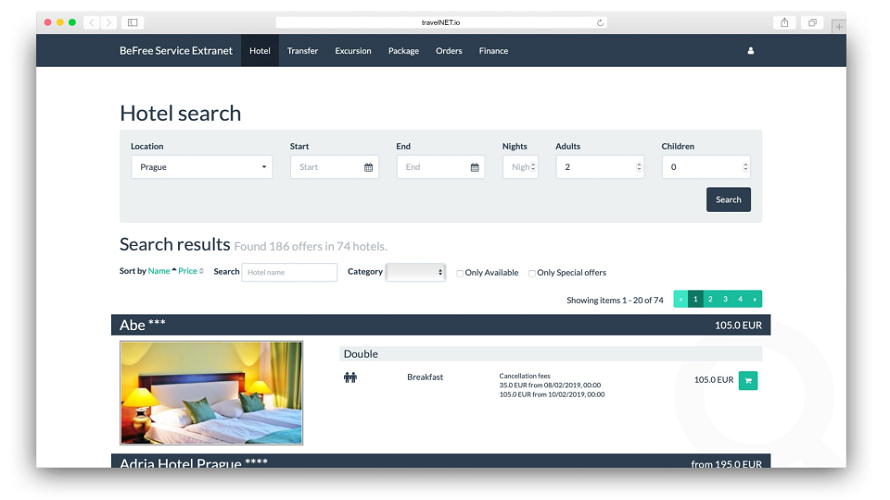Adjust the Nights stepper
The image size is (890, 500).
pyautogui.click(x=532, y=167)
